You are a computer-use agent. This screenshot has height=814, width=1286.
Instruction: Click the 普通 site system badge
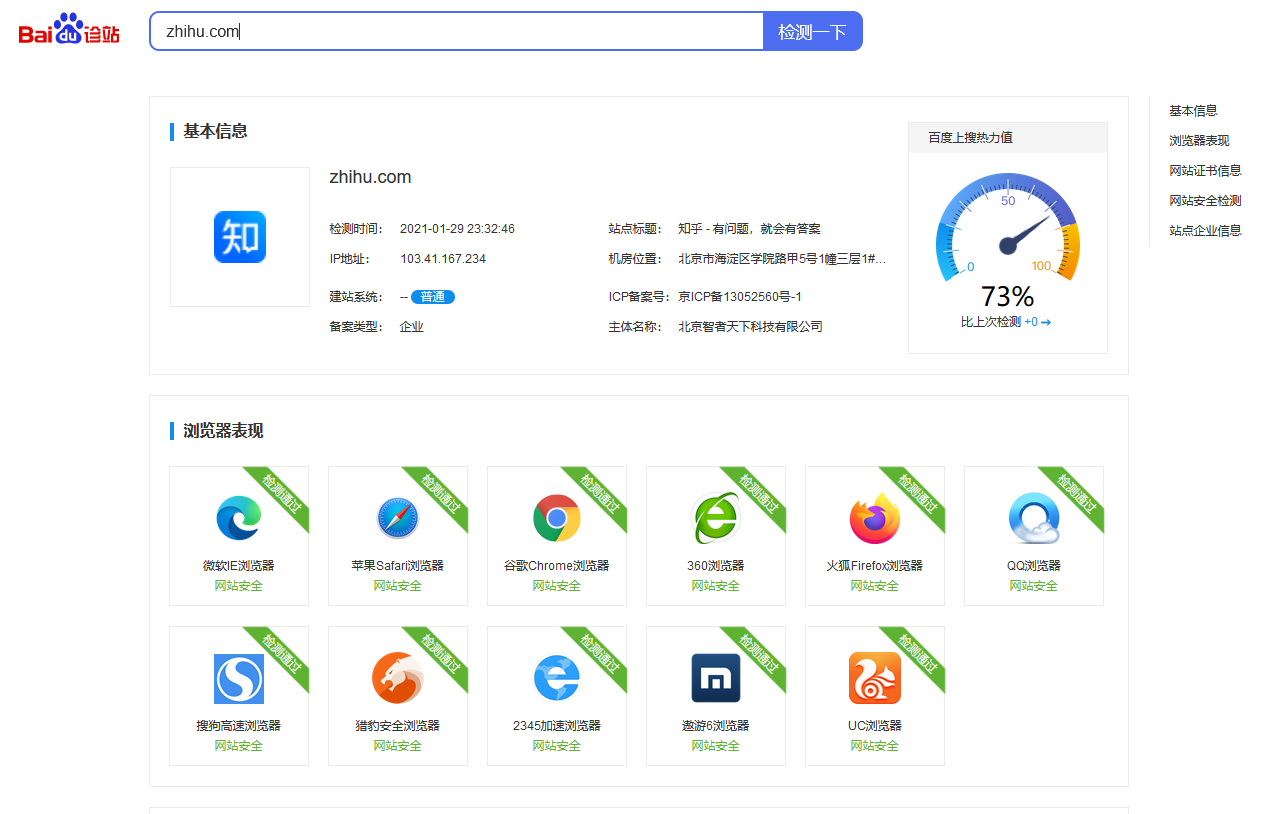point(433,297)
